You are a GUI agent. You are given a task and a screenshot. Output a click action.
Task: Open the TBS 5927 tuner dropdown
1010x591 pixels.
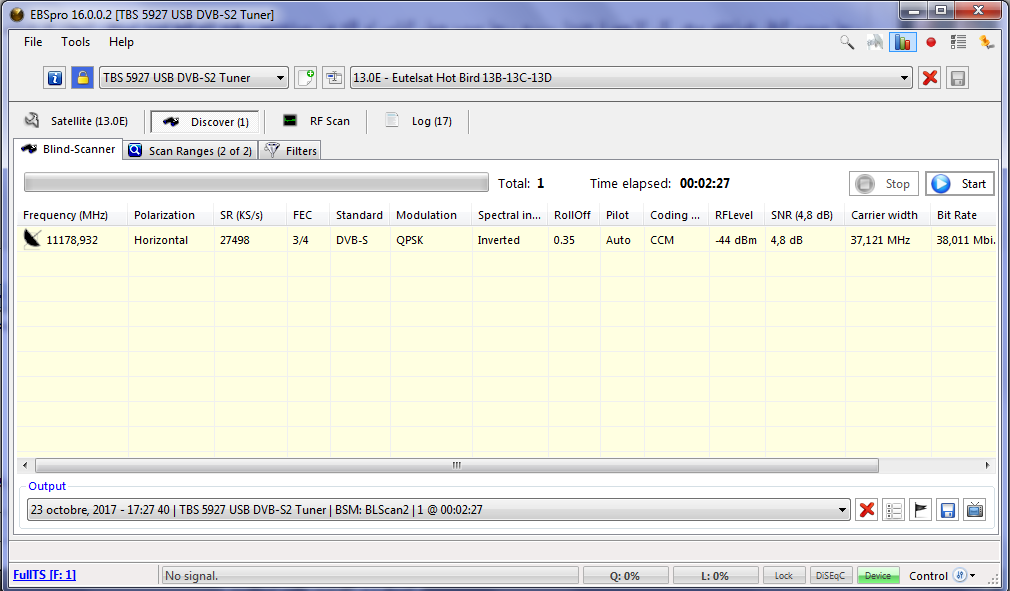(194, 78)
